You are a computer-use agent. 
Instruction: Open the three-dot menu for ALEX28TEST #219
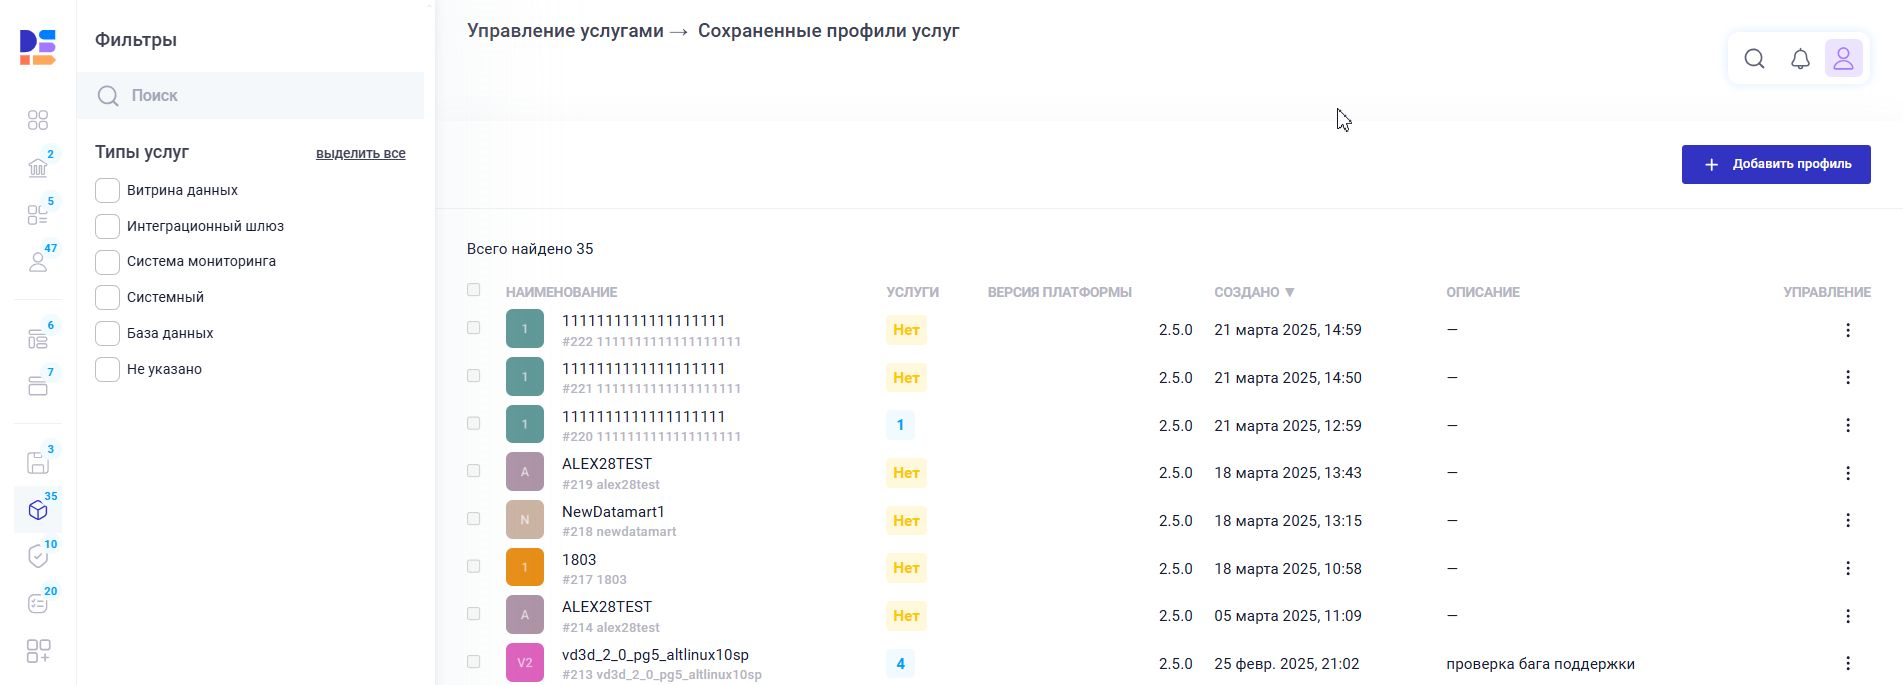pyautogui.click(x=1847, y=473)
